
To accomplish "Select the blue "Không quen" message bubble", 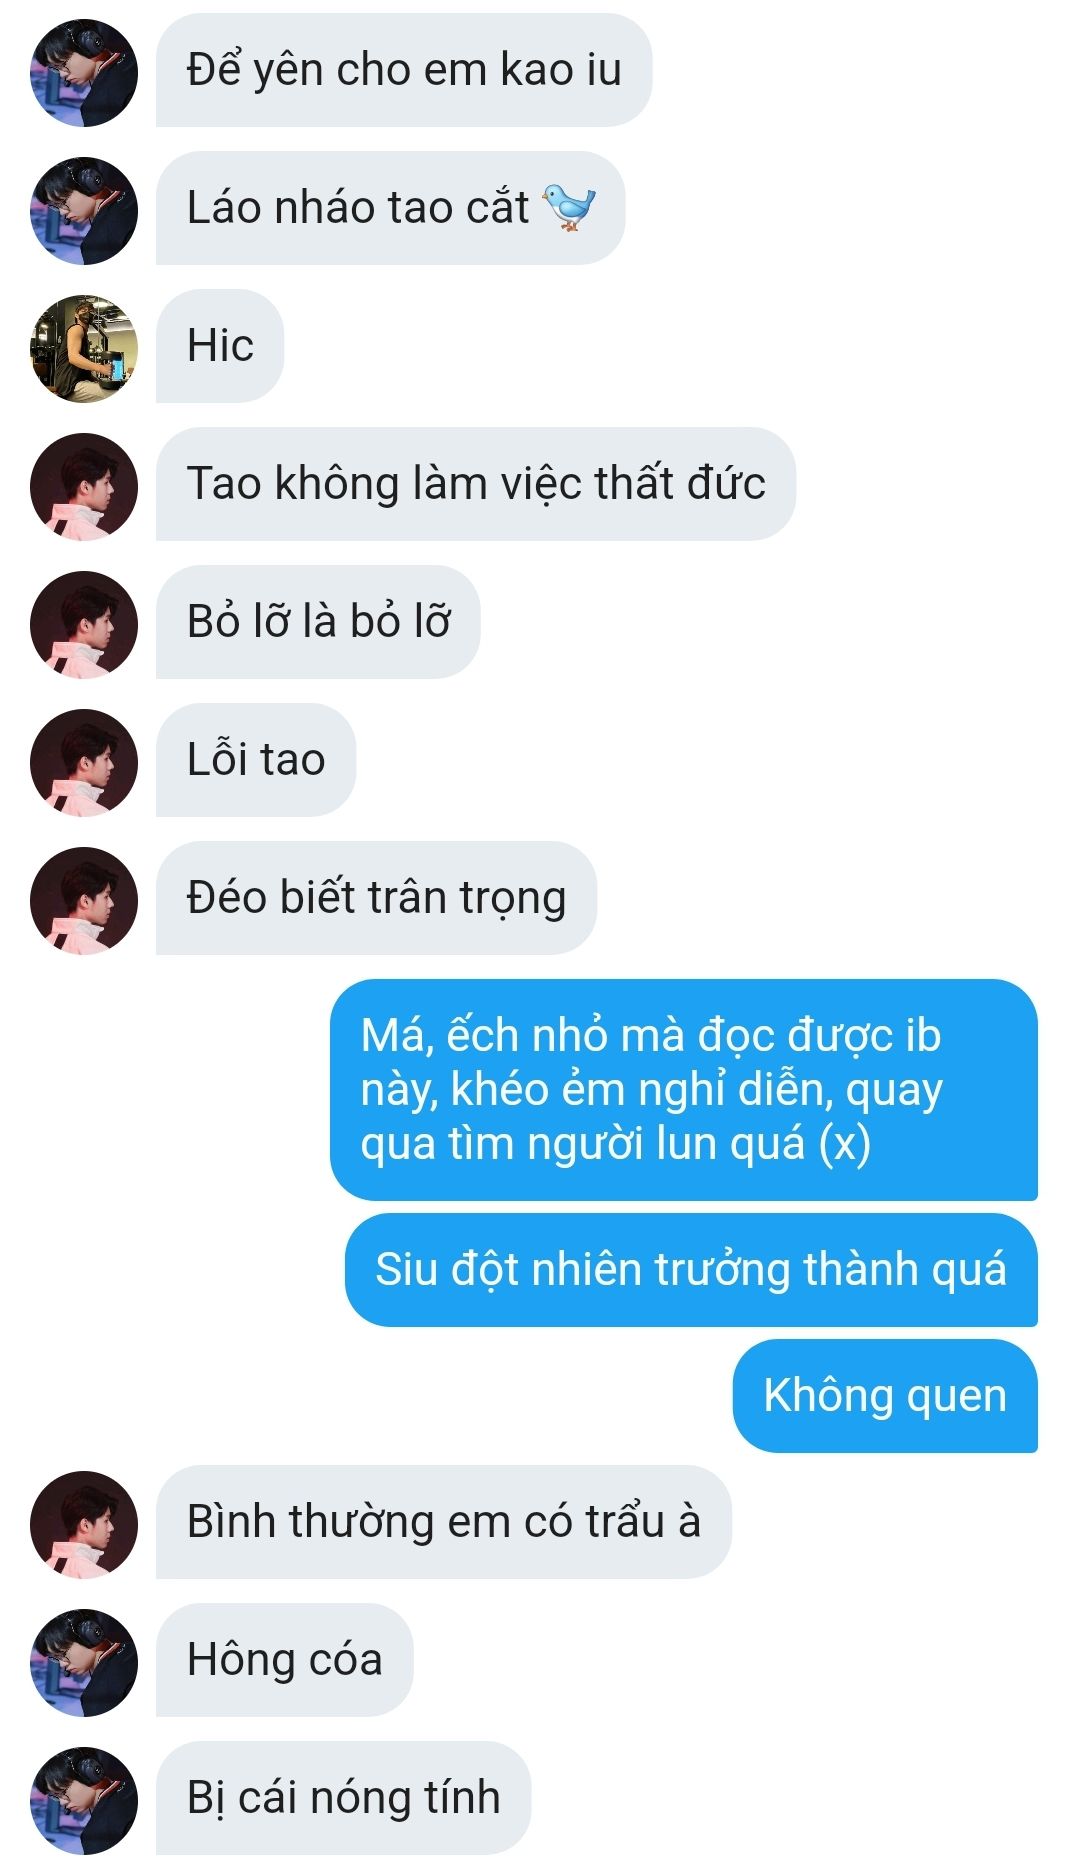I will [885, 1395].
